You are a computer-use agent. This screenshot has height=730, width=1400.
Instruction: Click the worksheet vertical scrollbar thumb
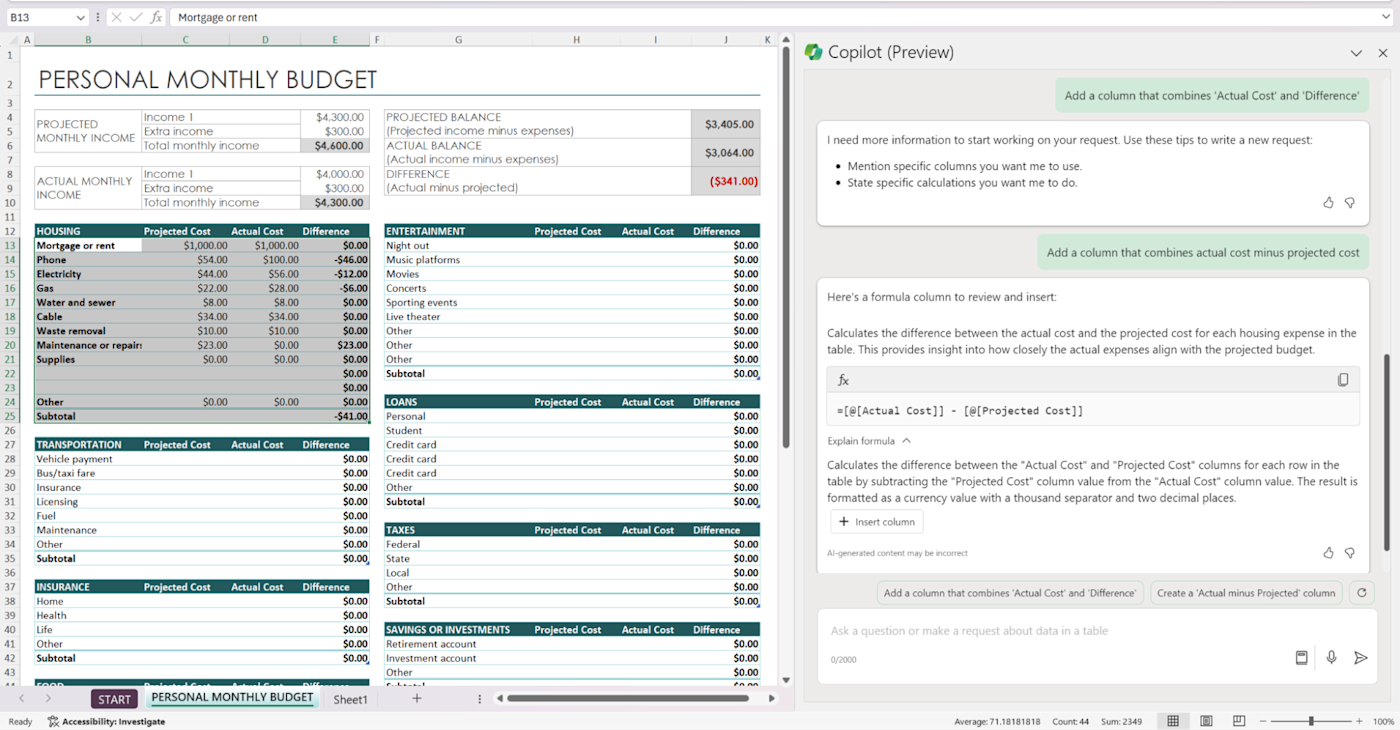point(785,245)
